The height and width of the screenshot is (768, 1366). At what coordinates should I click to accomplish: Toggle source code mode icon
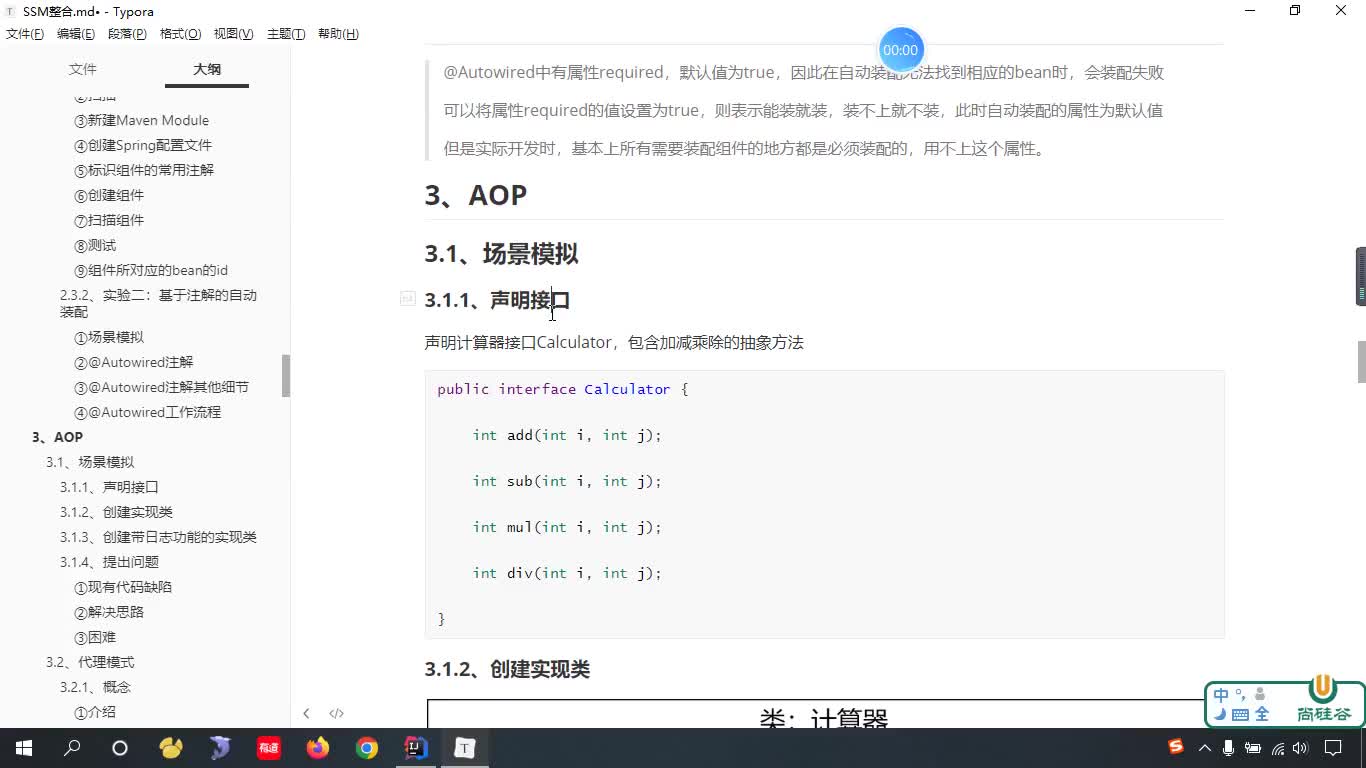pos(337,713)
